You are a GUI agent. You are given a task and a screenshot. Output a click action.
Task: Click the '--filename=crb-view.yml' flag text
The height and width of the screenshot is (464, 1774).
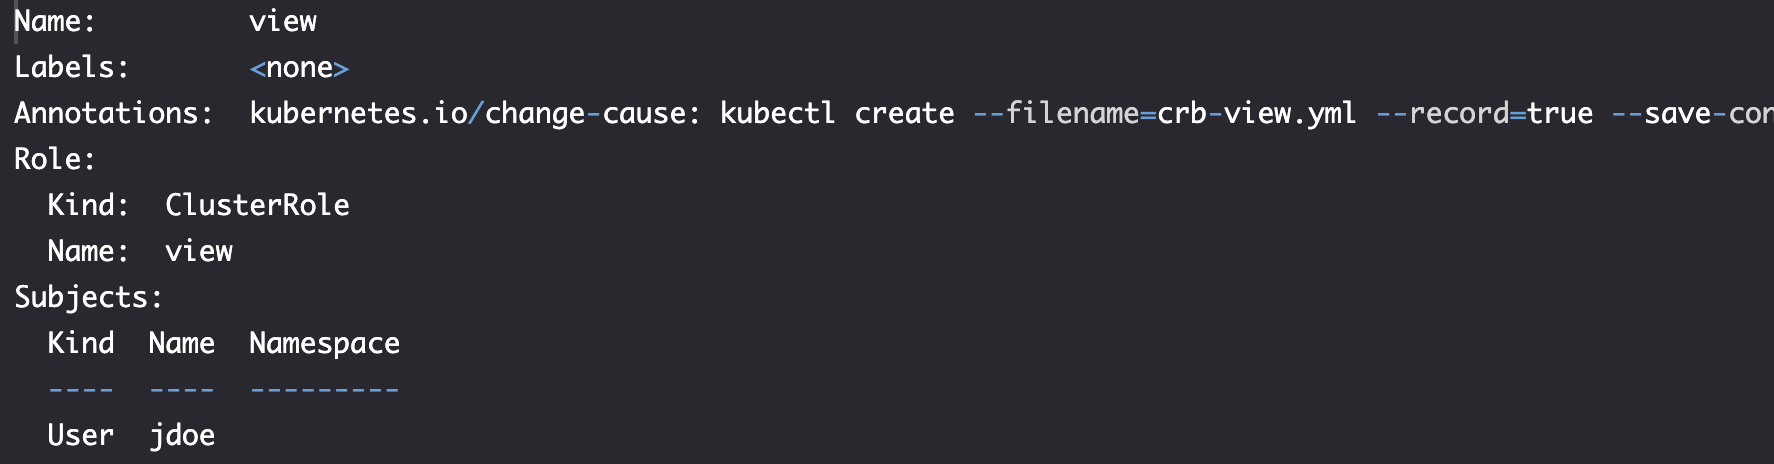pos(1165,113)
